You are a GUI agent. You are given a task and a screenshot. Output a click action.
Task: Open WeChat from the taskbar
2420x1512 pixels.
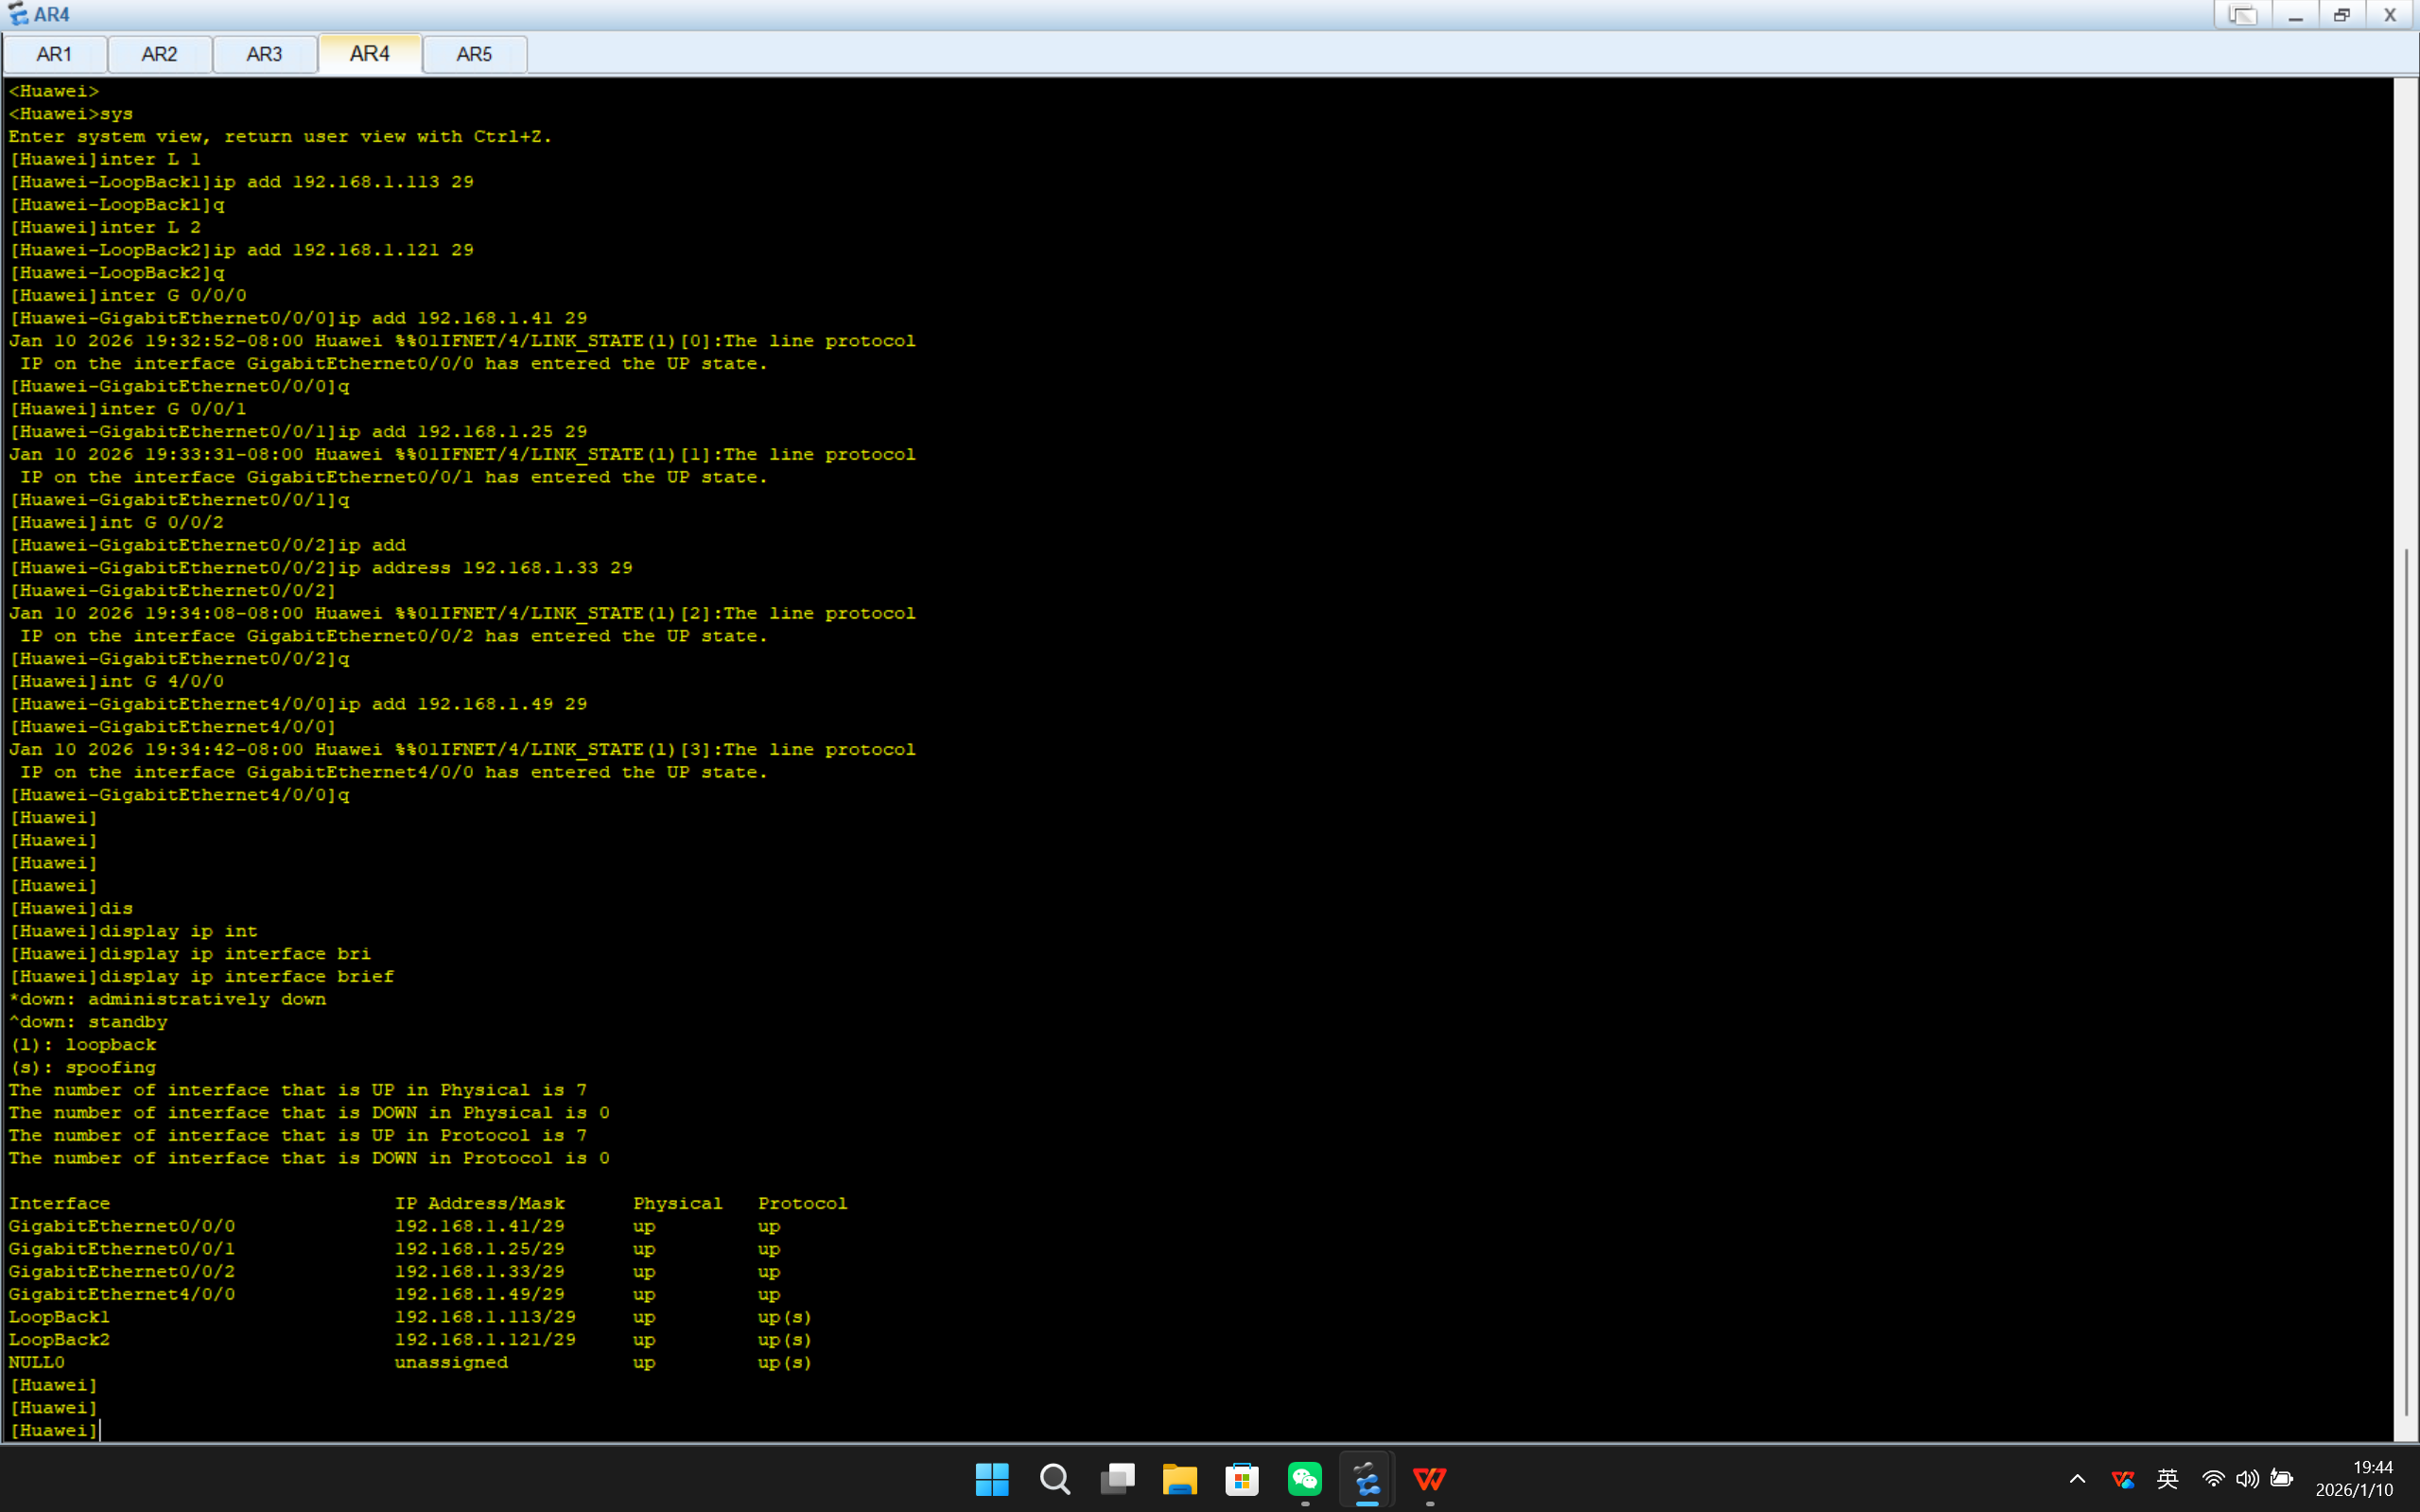1304,1479
